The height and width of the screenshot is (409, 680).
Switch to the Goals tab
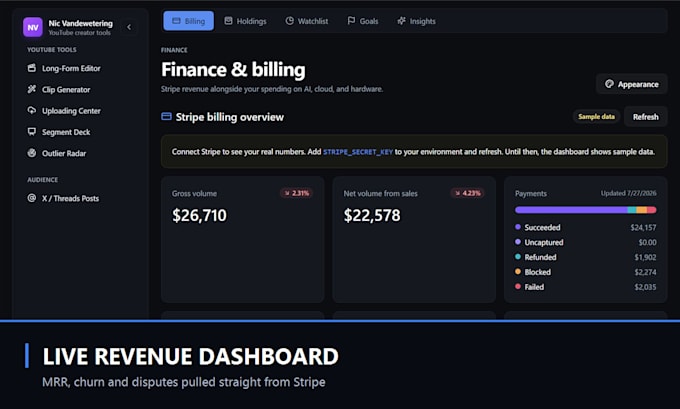[x=363, y=21]
